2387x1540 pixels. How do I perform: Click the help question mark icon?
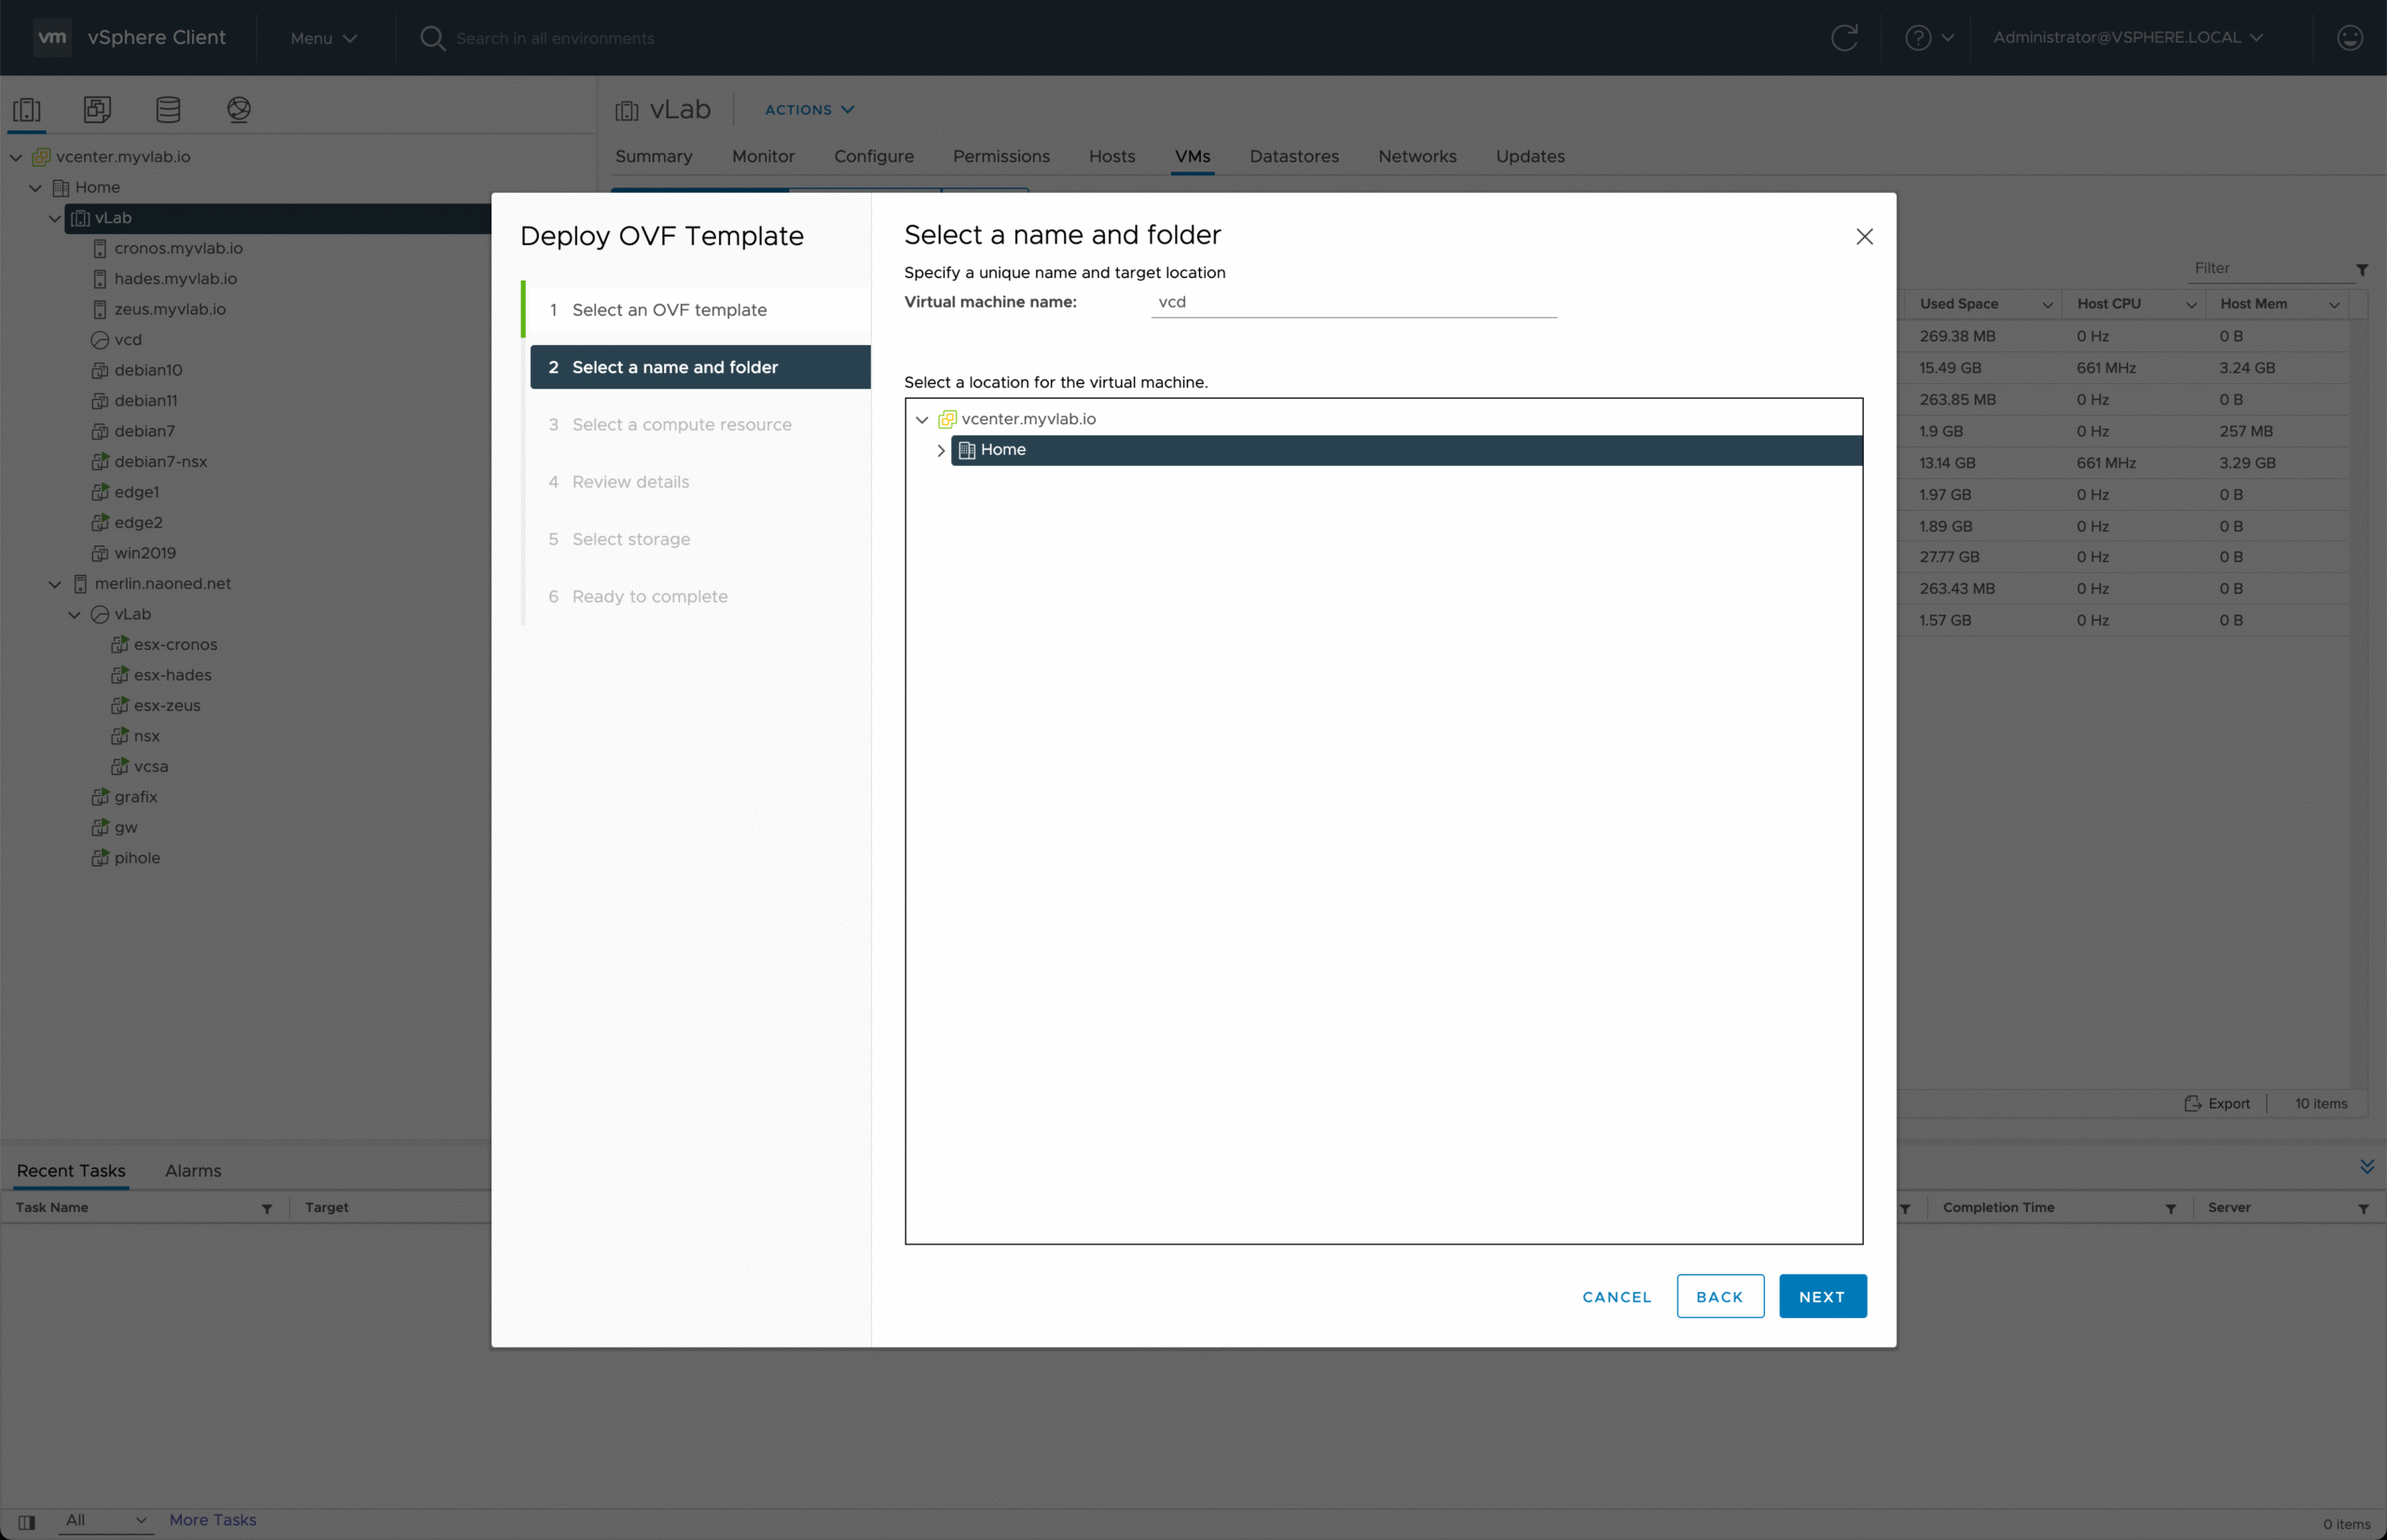click(1917, 38)
